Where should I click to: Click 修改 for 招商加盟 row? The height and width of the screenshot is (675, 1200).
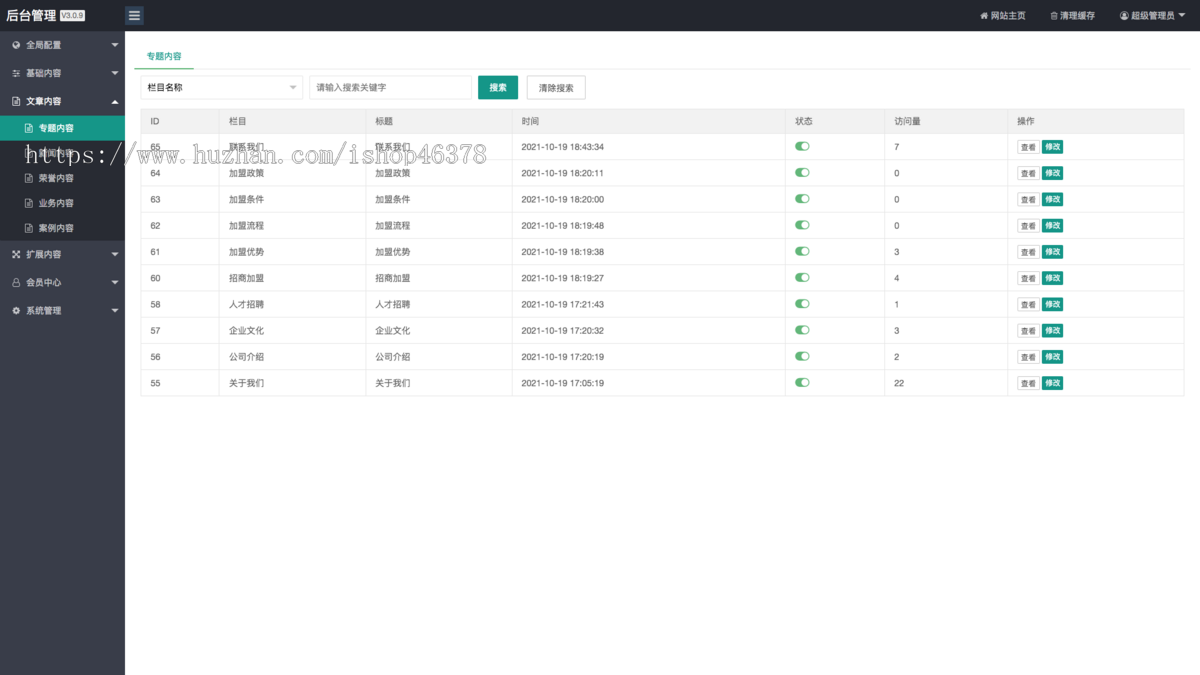1052,278
